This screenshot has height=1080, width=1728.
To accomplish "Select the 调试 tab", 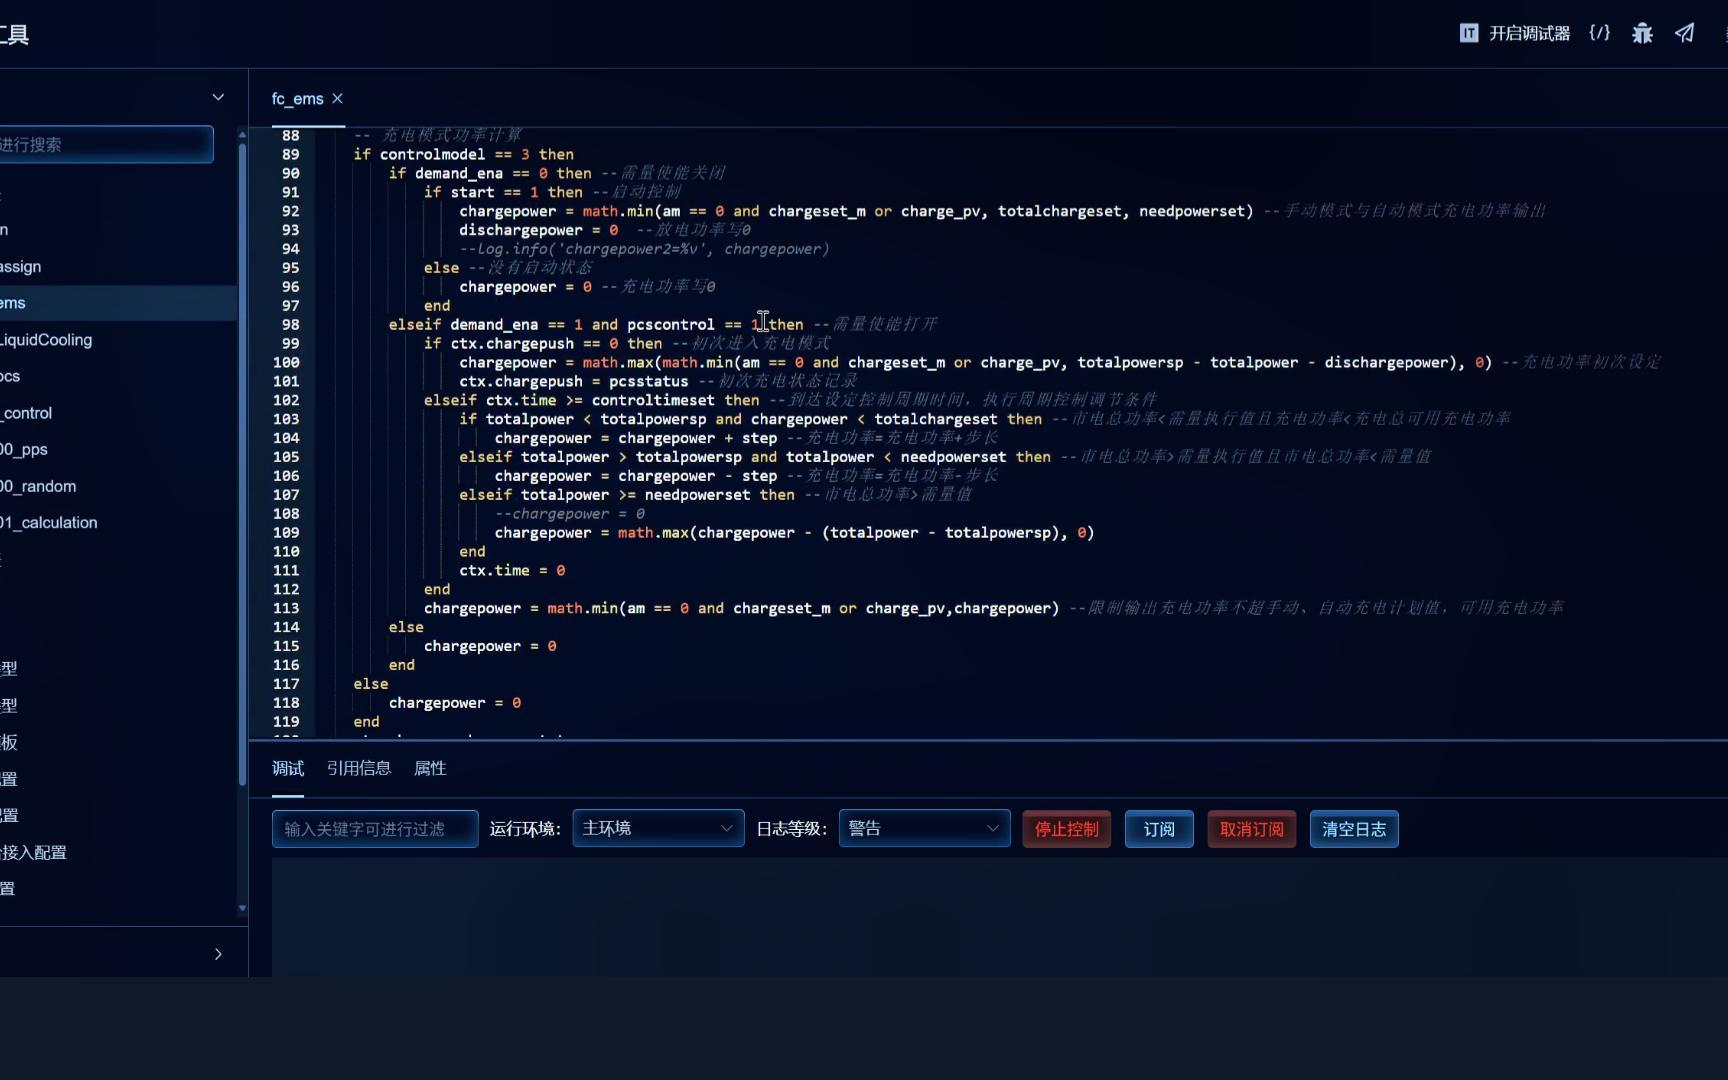I will coord(288,768).
